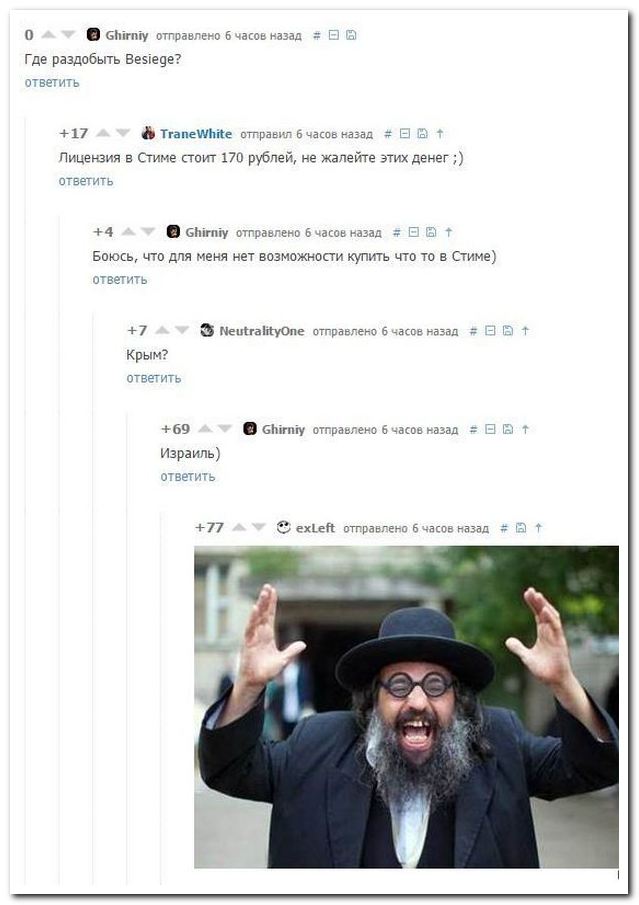Screen dimensions: 639x905
Task: Collapse the +4 Ghirniy comment branch
Action: [413, 233]
